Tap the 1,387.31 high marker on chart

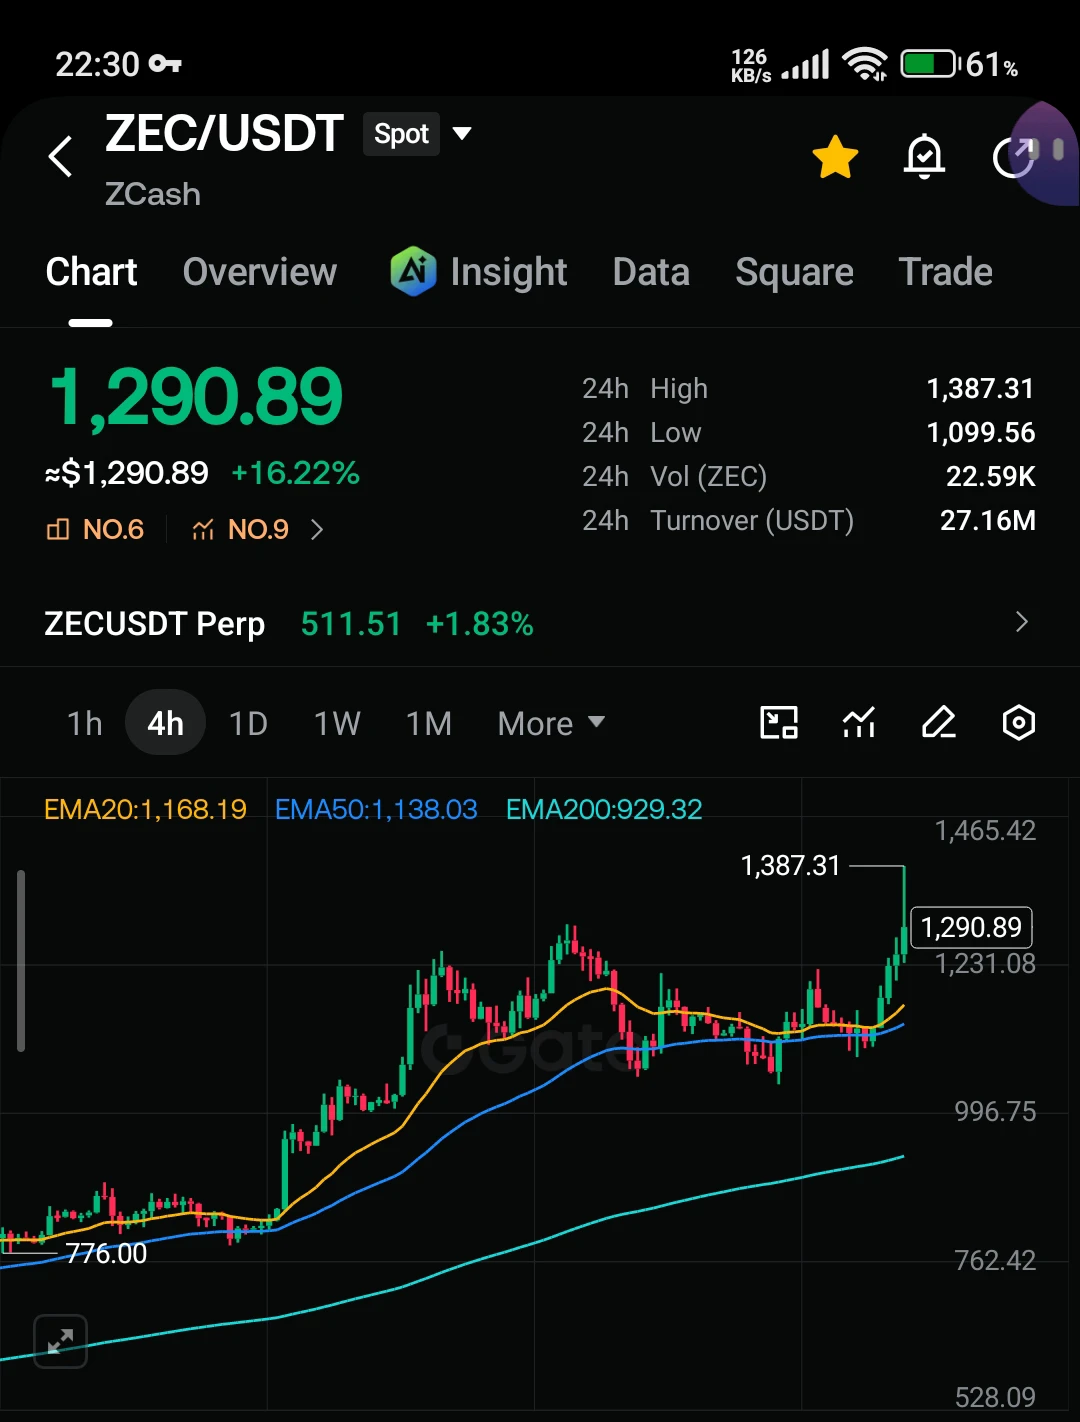click(x=790, y=865)
